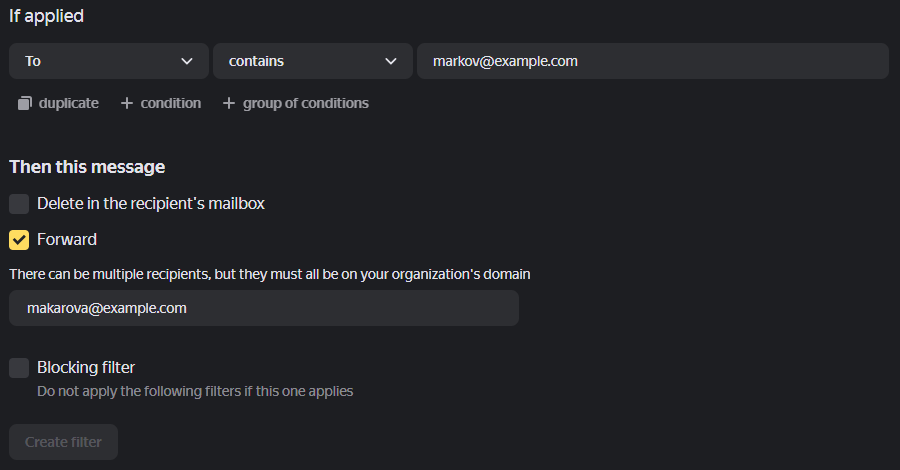900x470 pixels.
Task: Click the markov@example.com condition value field
Action: click(x=652, y=61)
